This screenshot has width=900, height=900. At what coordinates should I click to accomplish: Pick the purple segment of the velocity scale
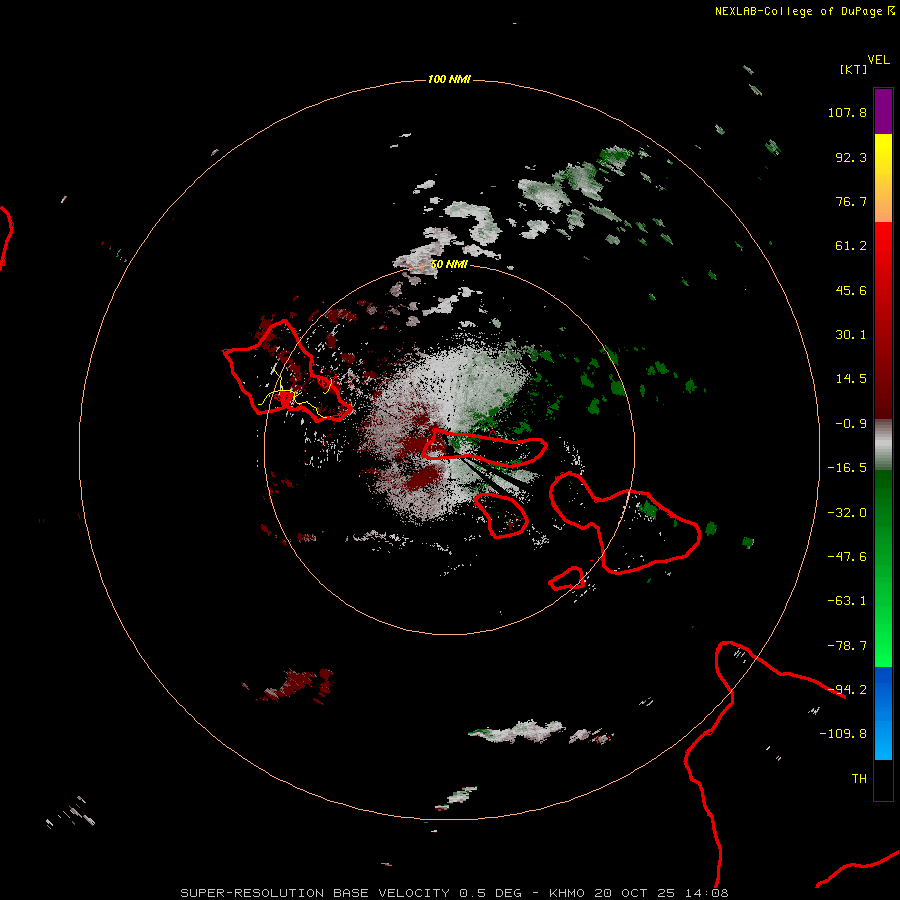tap(883, 111)
